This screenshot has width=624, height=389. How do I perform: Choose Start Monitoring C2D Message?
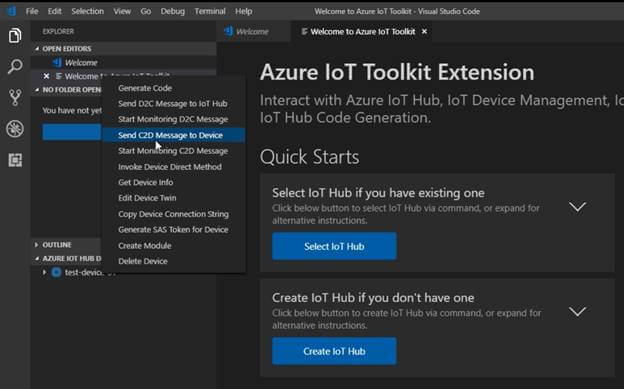pos(174,151)
